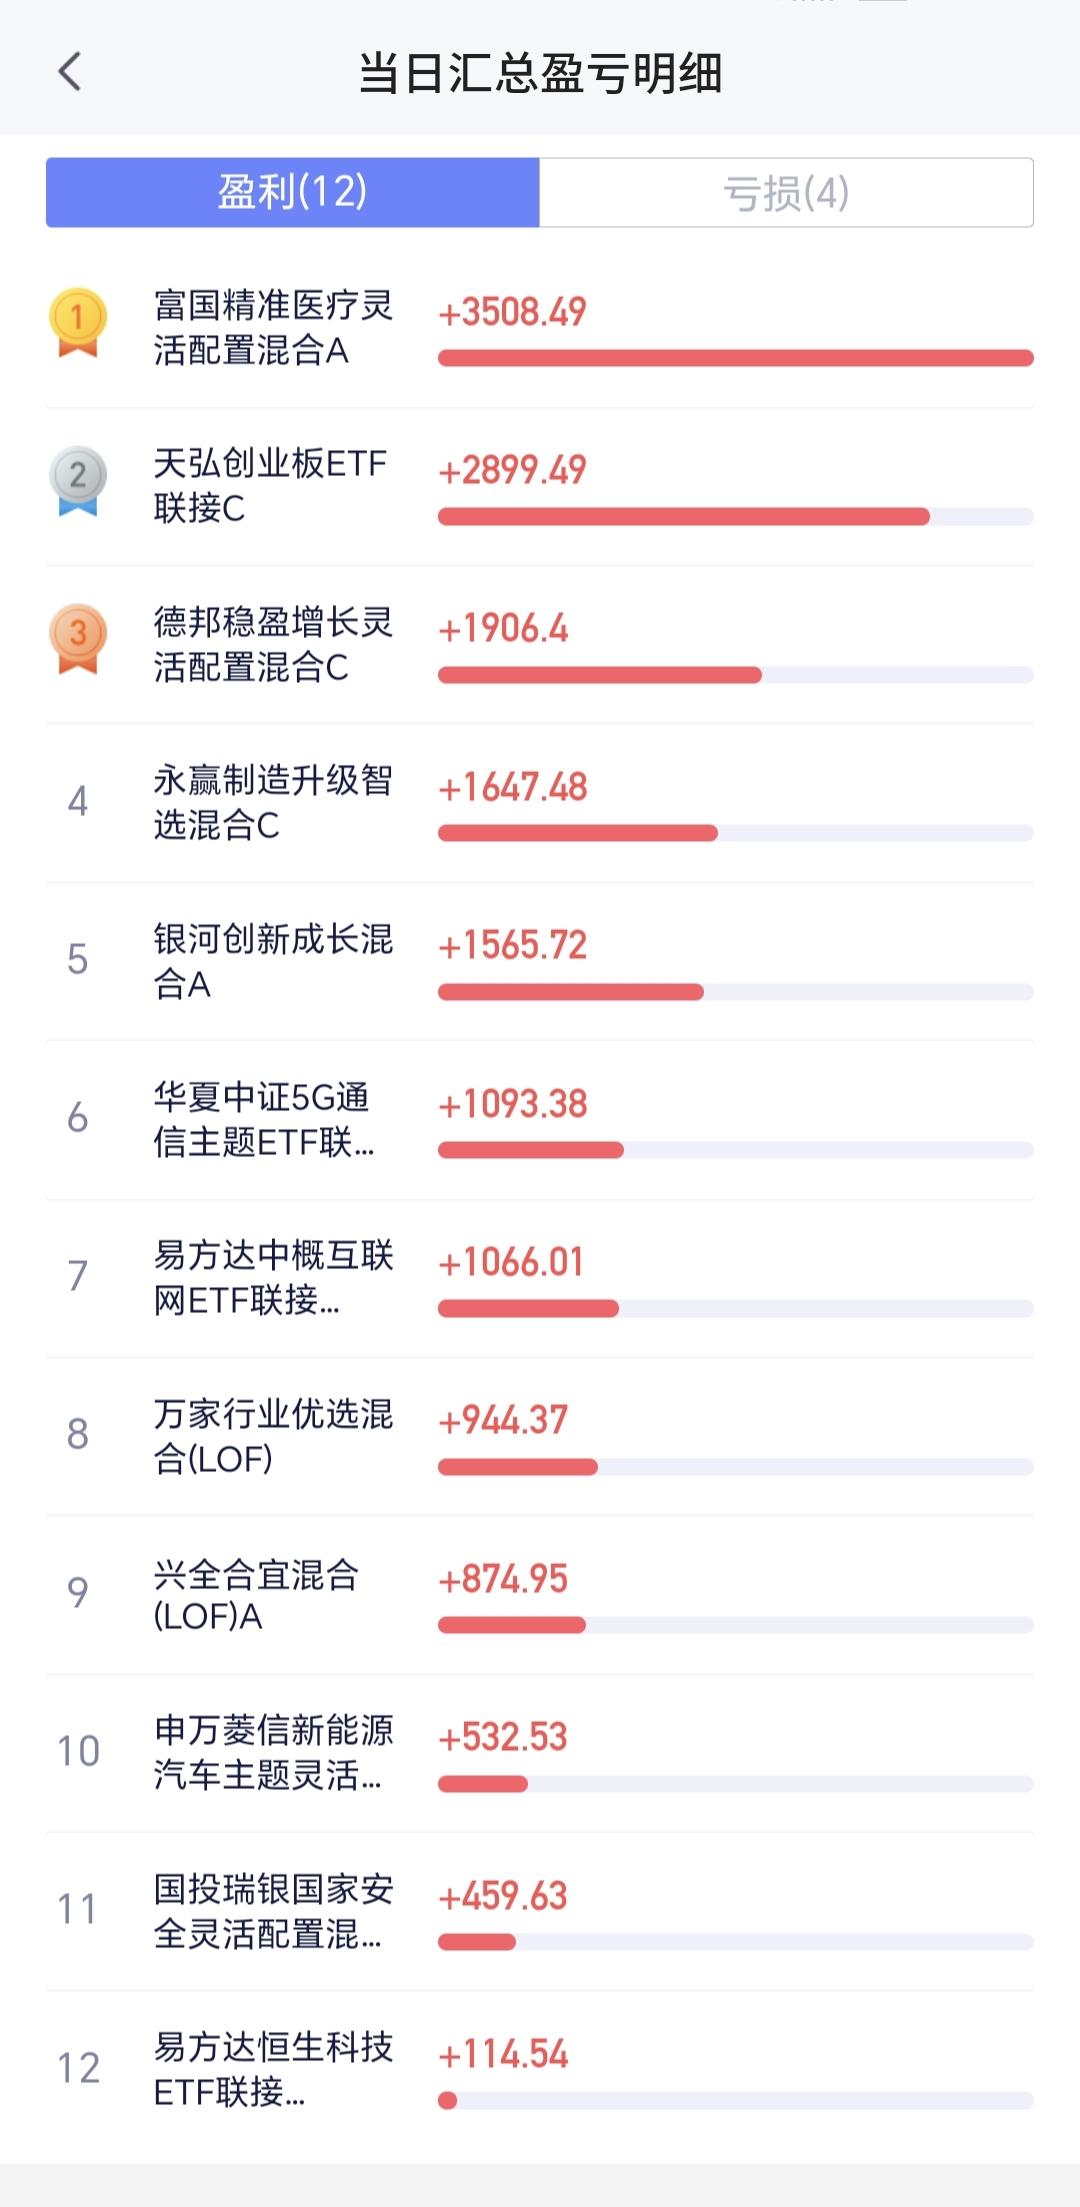Open 万家行业优选混合(LOF) fund

pos(540,1436)
